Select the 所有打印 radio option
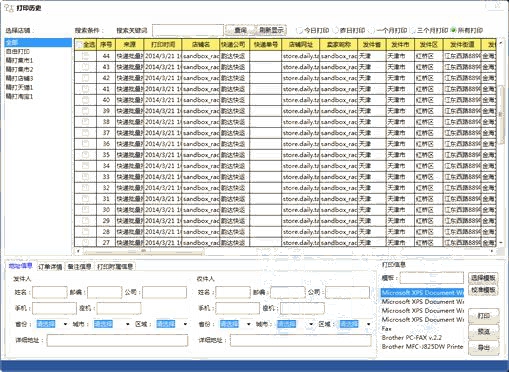The image size is (509, 372). click(453, 30)
